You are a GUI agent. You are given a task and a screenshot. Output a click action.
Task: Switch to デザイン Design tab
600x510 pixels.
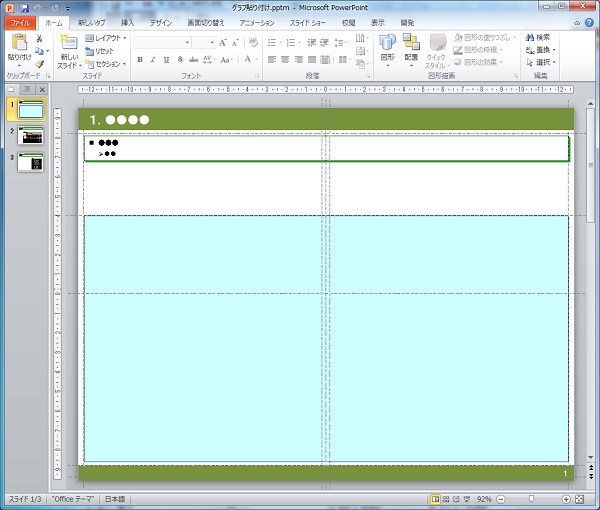tap(161, 23)
